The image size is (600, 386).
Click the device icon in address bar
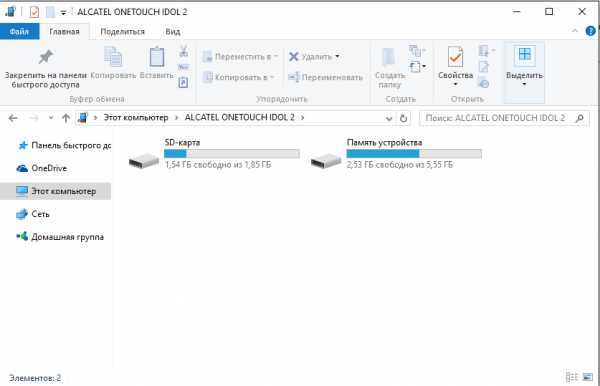[x=83, y=118]
